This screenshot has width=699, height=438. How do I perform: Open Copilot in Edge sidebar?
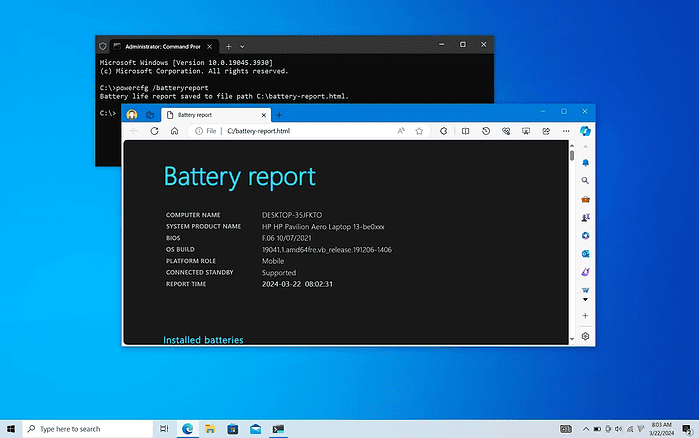coord(585,131)
